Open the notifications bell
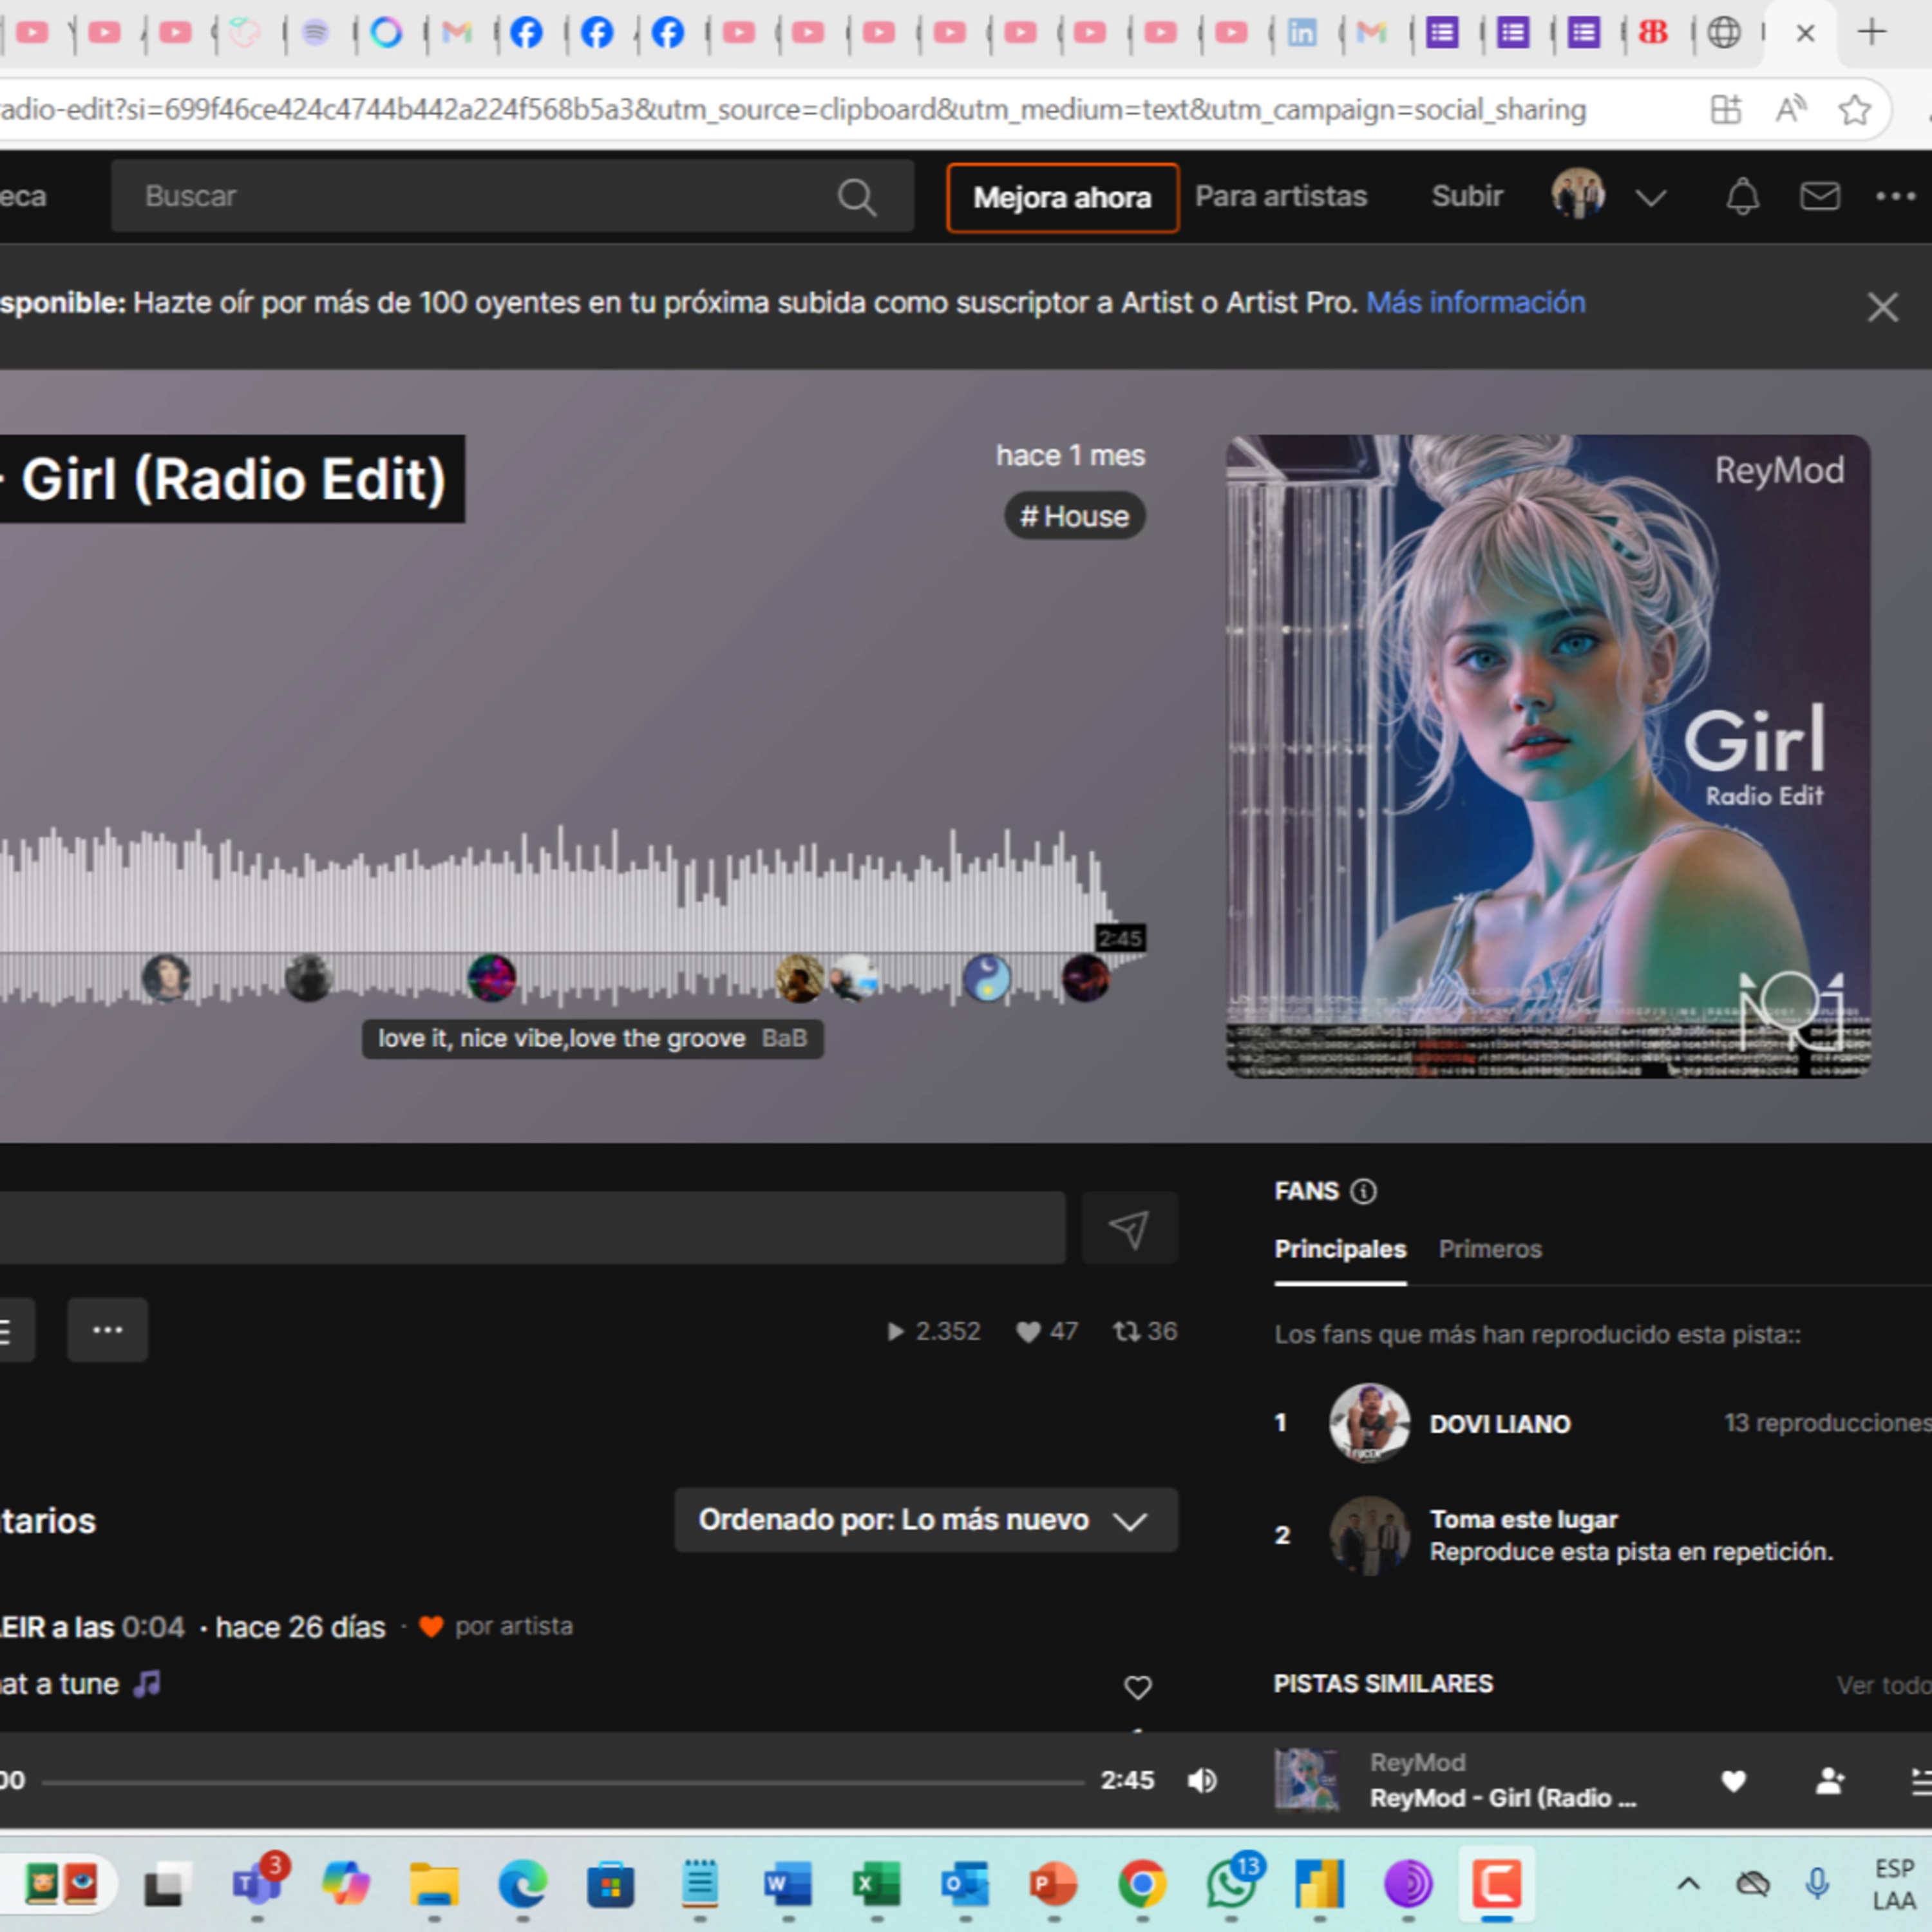 pyautogui.click(x=1742, y=196)
